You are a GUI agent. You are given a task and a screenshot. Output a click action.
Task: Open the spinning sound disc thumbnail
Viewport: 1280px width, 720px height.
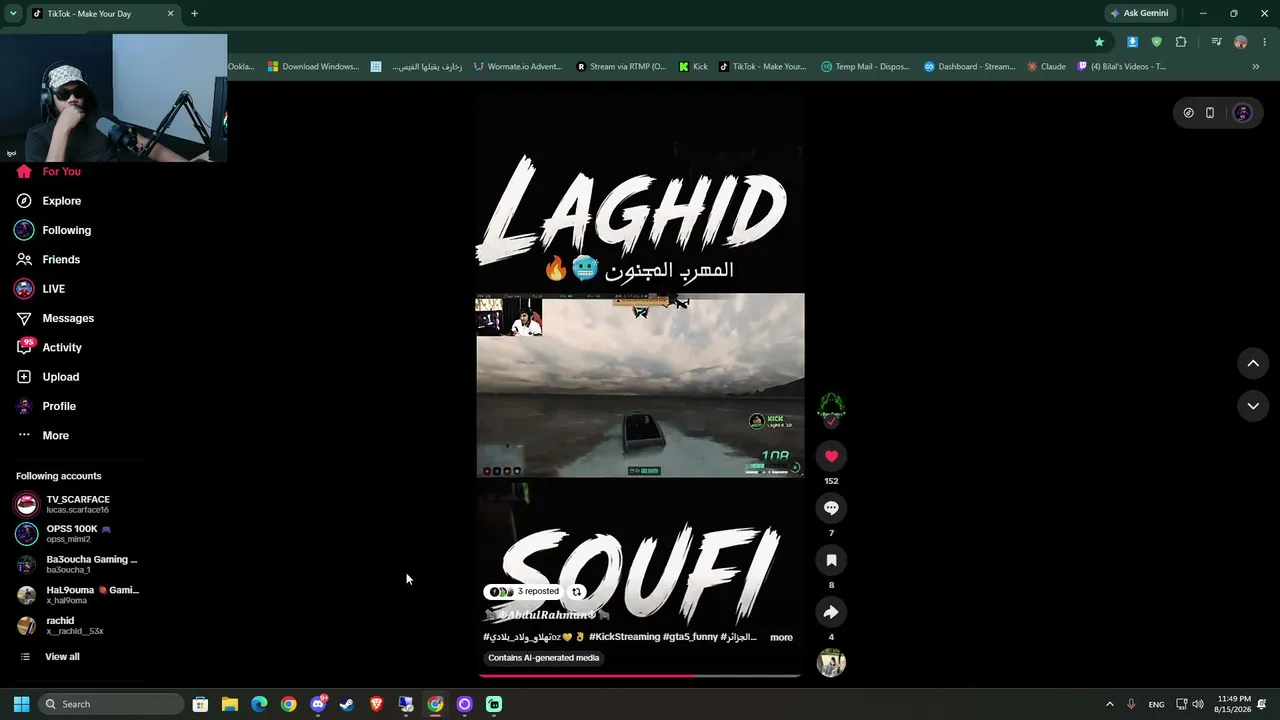(x=831, y=663)
